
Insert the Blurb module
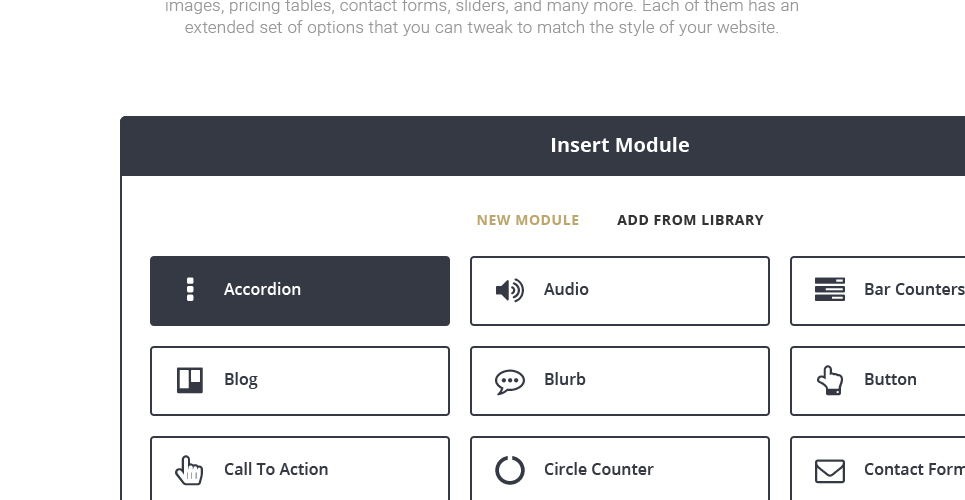620,381
